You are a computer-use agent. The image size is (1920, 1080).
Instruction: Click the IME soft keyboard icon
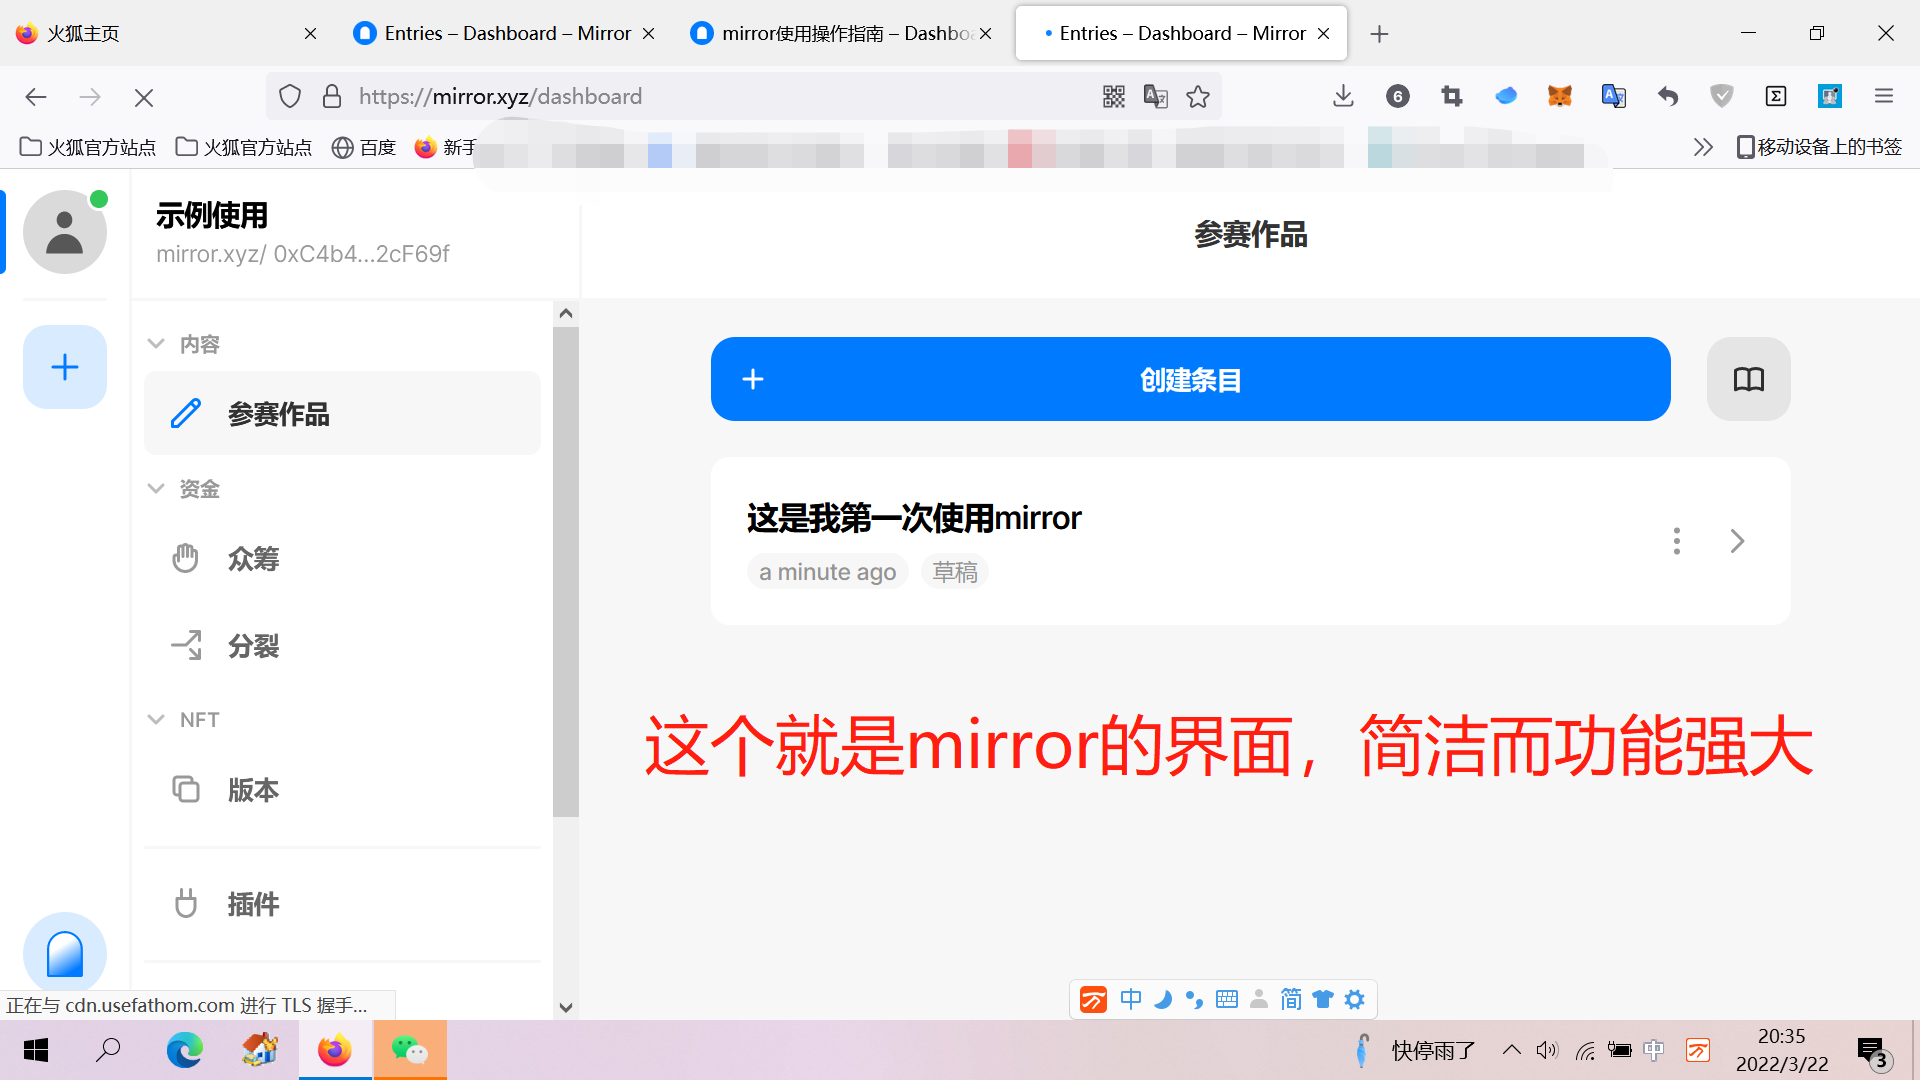[x=1227, y=999]
